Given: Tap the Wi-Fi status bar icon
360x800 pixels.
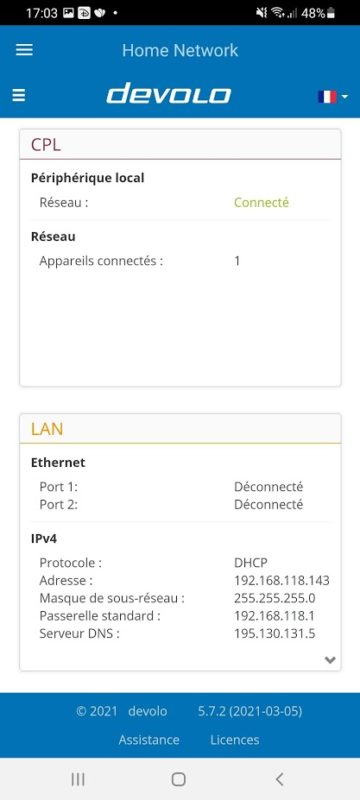Looking at the screenshot, I should (277, 13).
